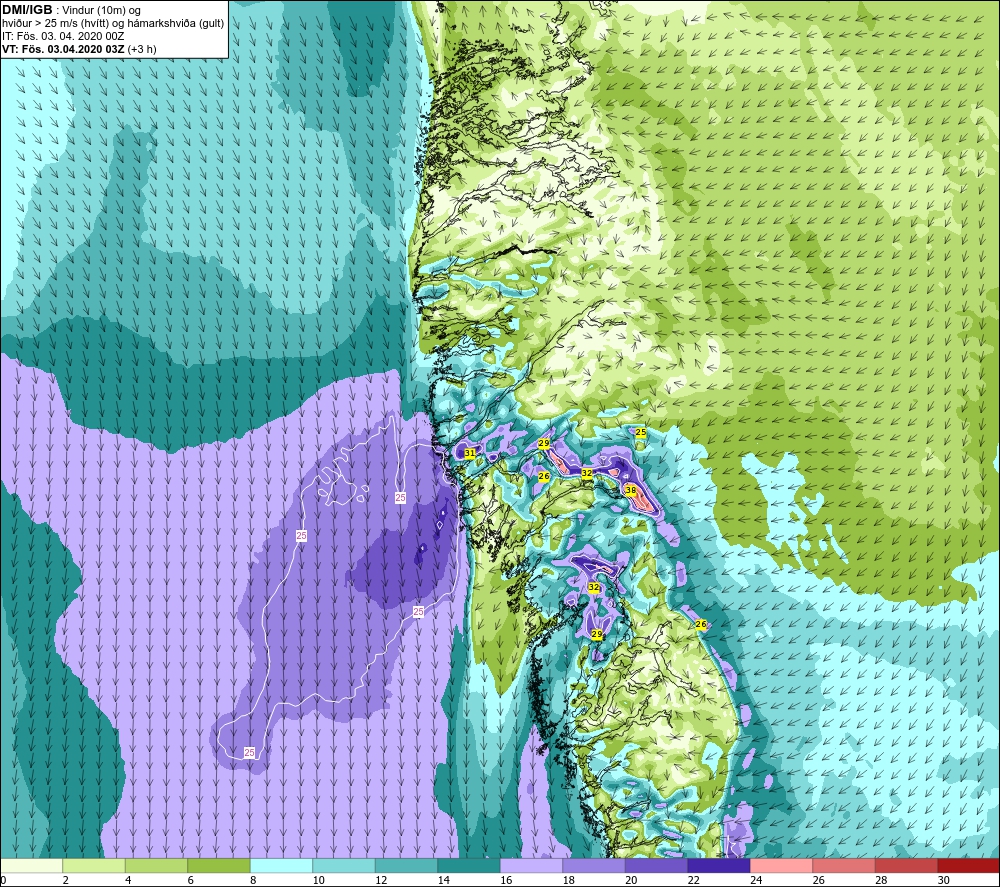Click the legend scale number 18
1000x887 pixels.
(568, 880)
